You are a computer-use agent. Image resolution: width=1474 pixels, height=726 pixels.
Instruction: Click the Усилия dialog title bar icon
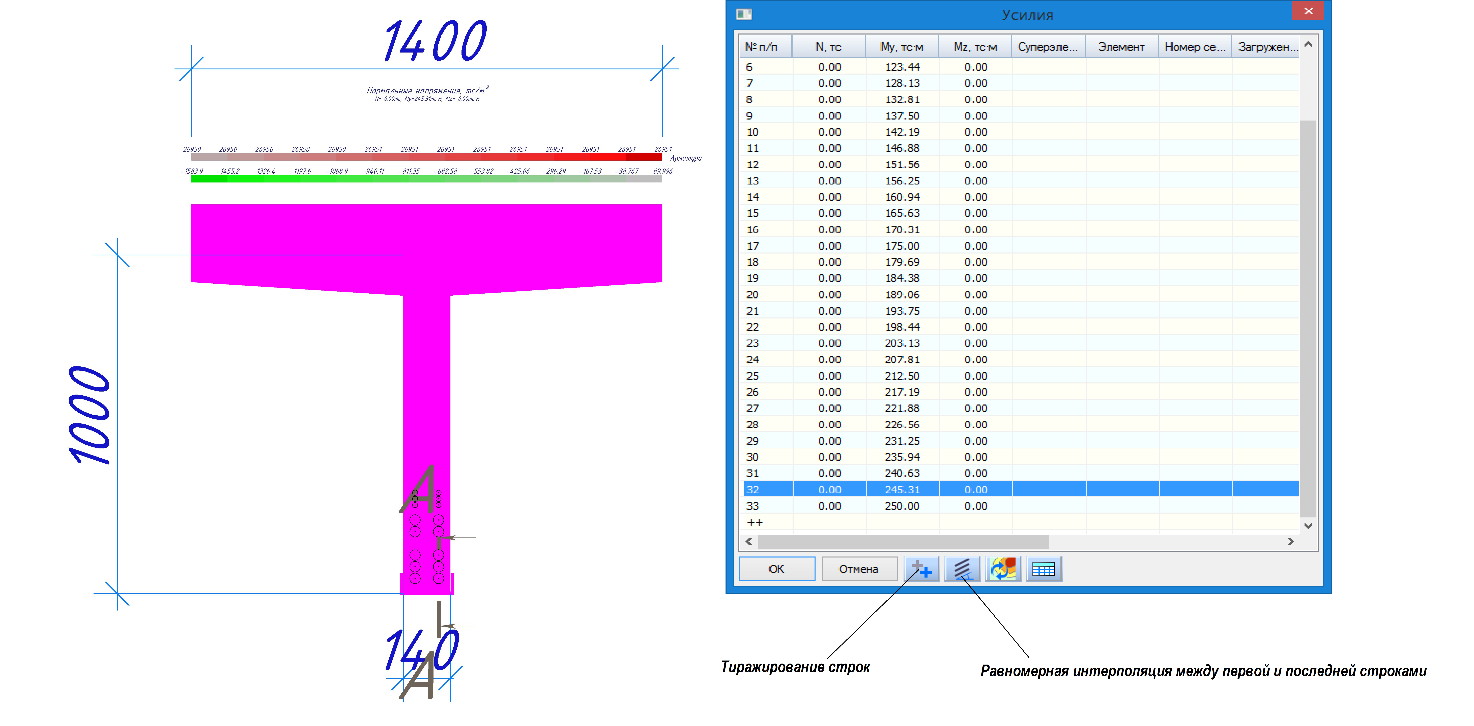(743, 14)
